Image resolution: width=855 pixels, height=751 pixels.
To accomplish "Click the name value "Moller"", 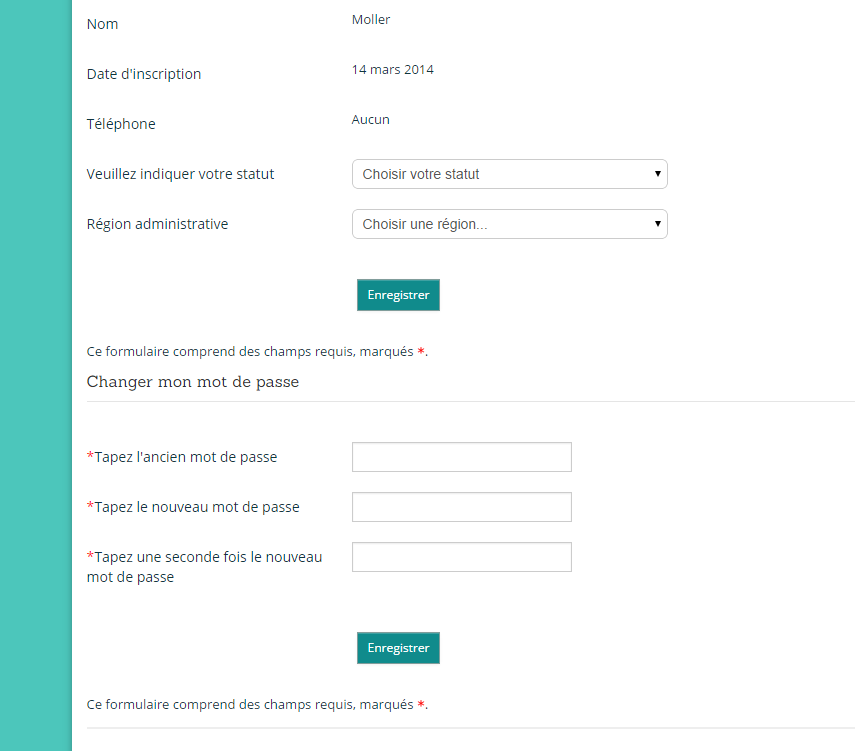I will 371,20.
